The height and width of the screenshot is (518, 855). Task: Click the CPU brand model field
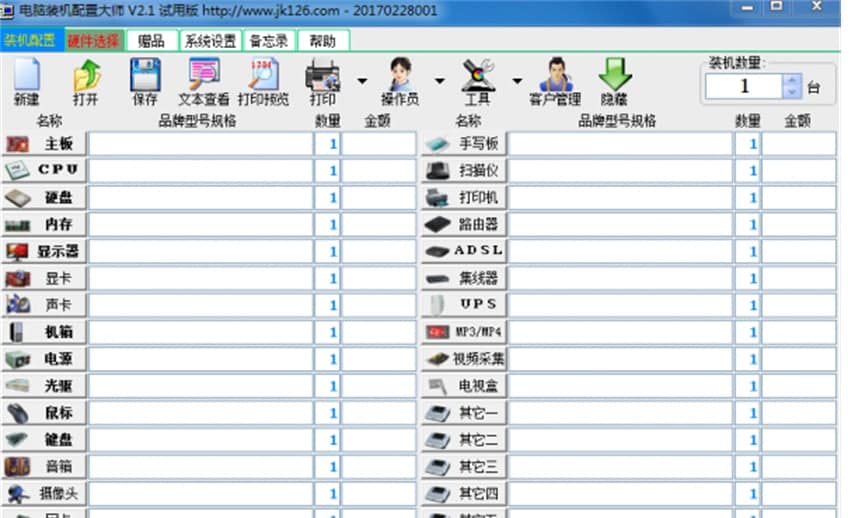point(201,171)
